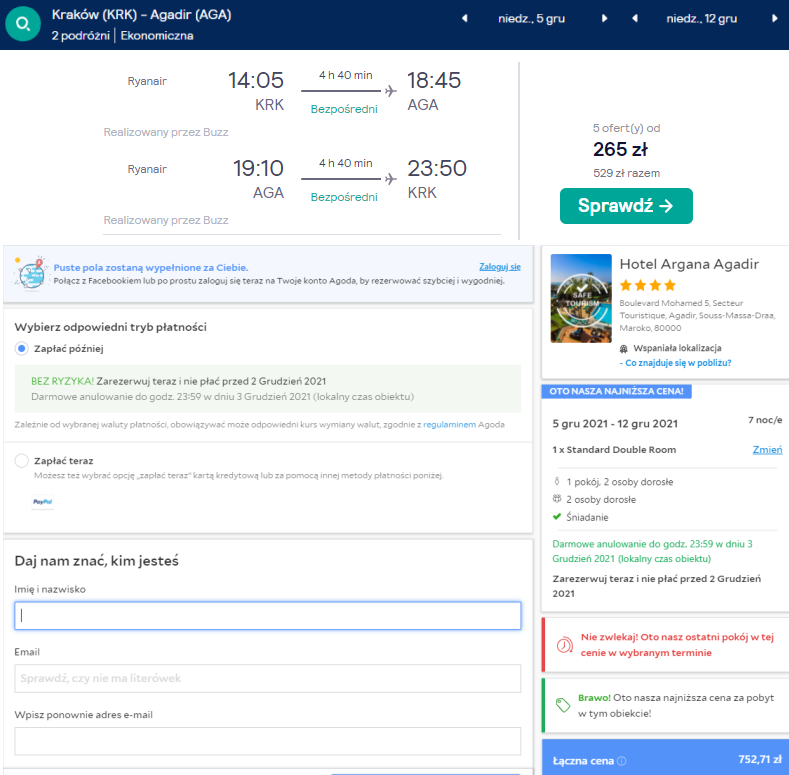Click the 14:05 departure time
789x775 pixels.
point(256,81)
